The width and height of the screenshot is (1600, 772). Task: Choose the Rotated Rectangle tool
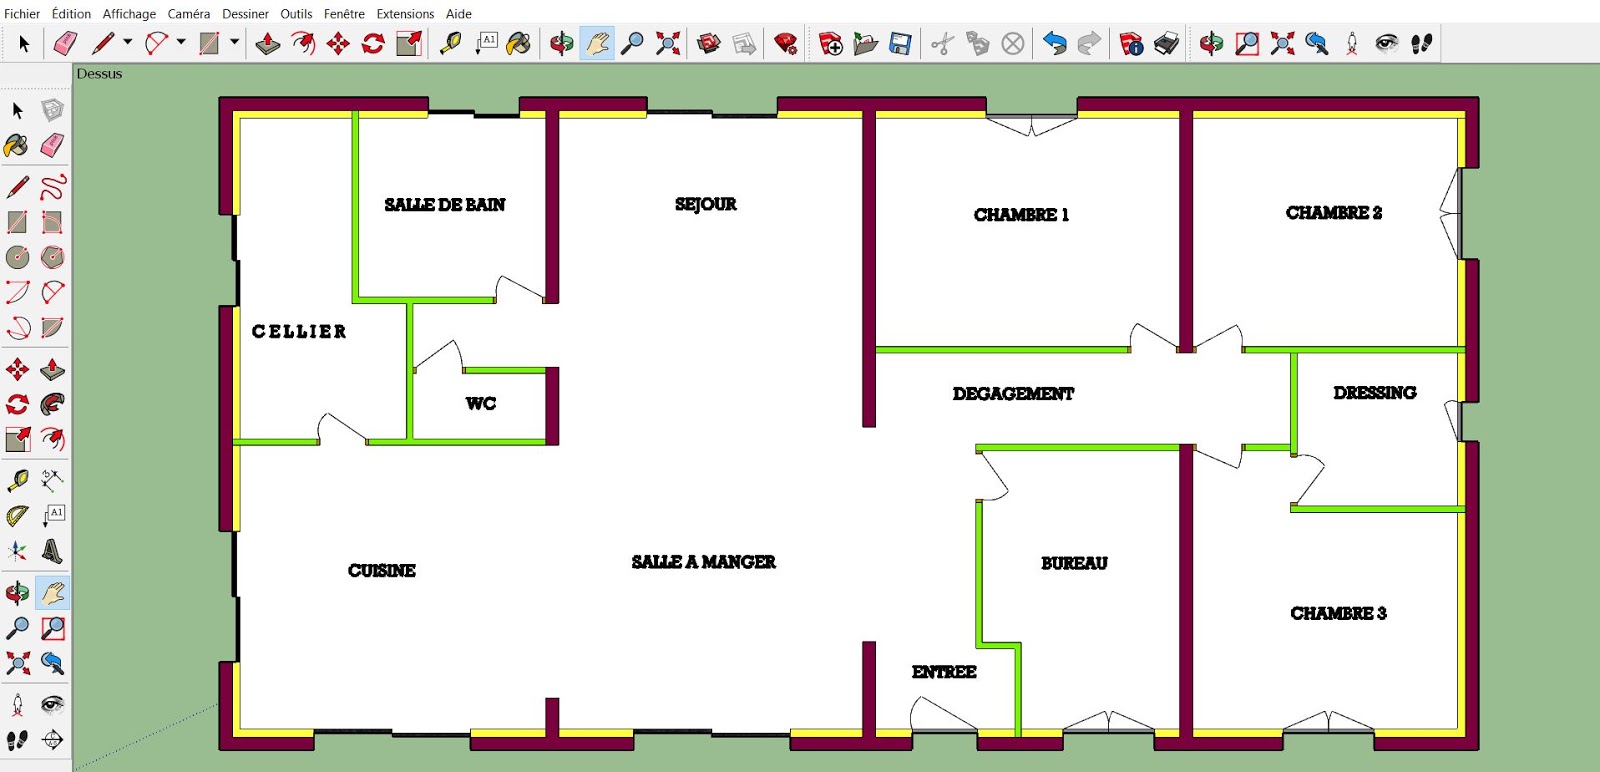tap(52, 222)
